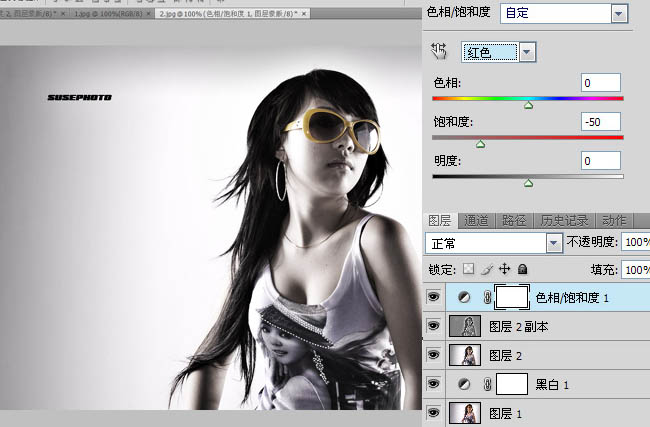Click the 黑白 1 adjustment layer icon
The height and width of the screenshot is (427, 650).
tap(465, 383)
